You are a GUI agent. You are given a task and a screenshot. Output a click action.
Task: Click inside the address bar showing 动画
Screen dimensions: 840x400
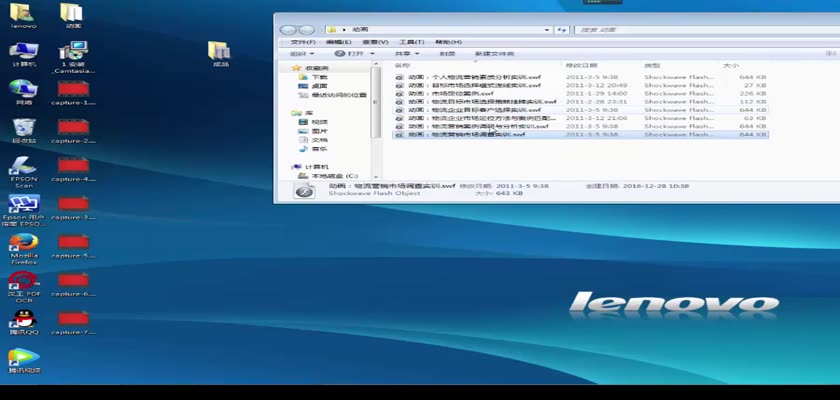(x=438, y=30)
